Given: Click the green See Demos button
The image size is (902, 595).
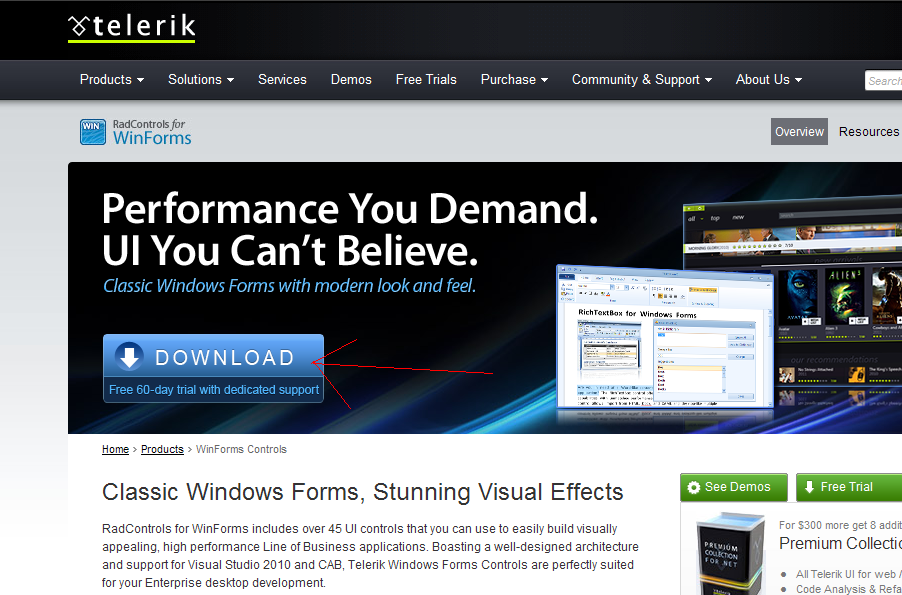Looking at the screenshot, I should [x=733, y=487].
